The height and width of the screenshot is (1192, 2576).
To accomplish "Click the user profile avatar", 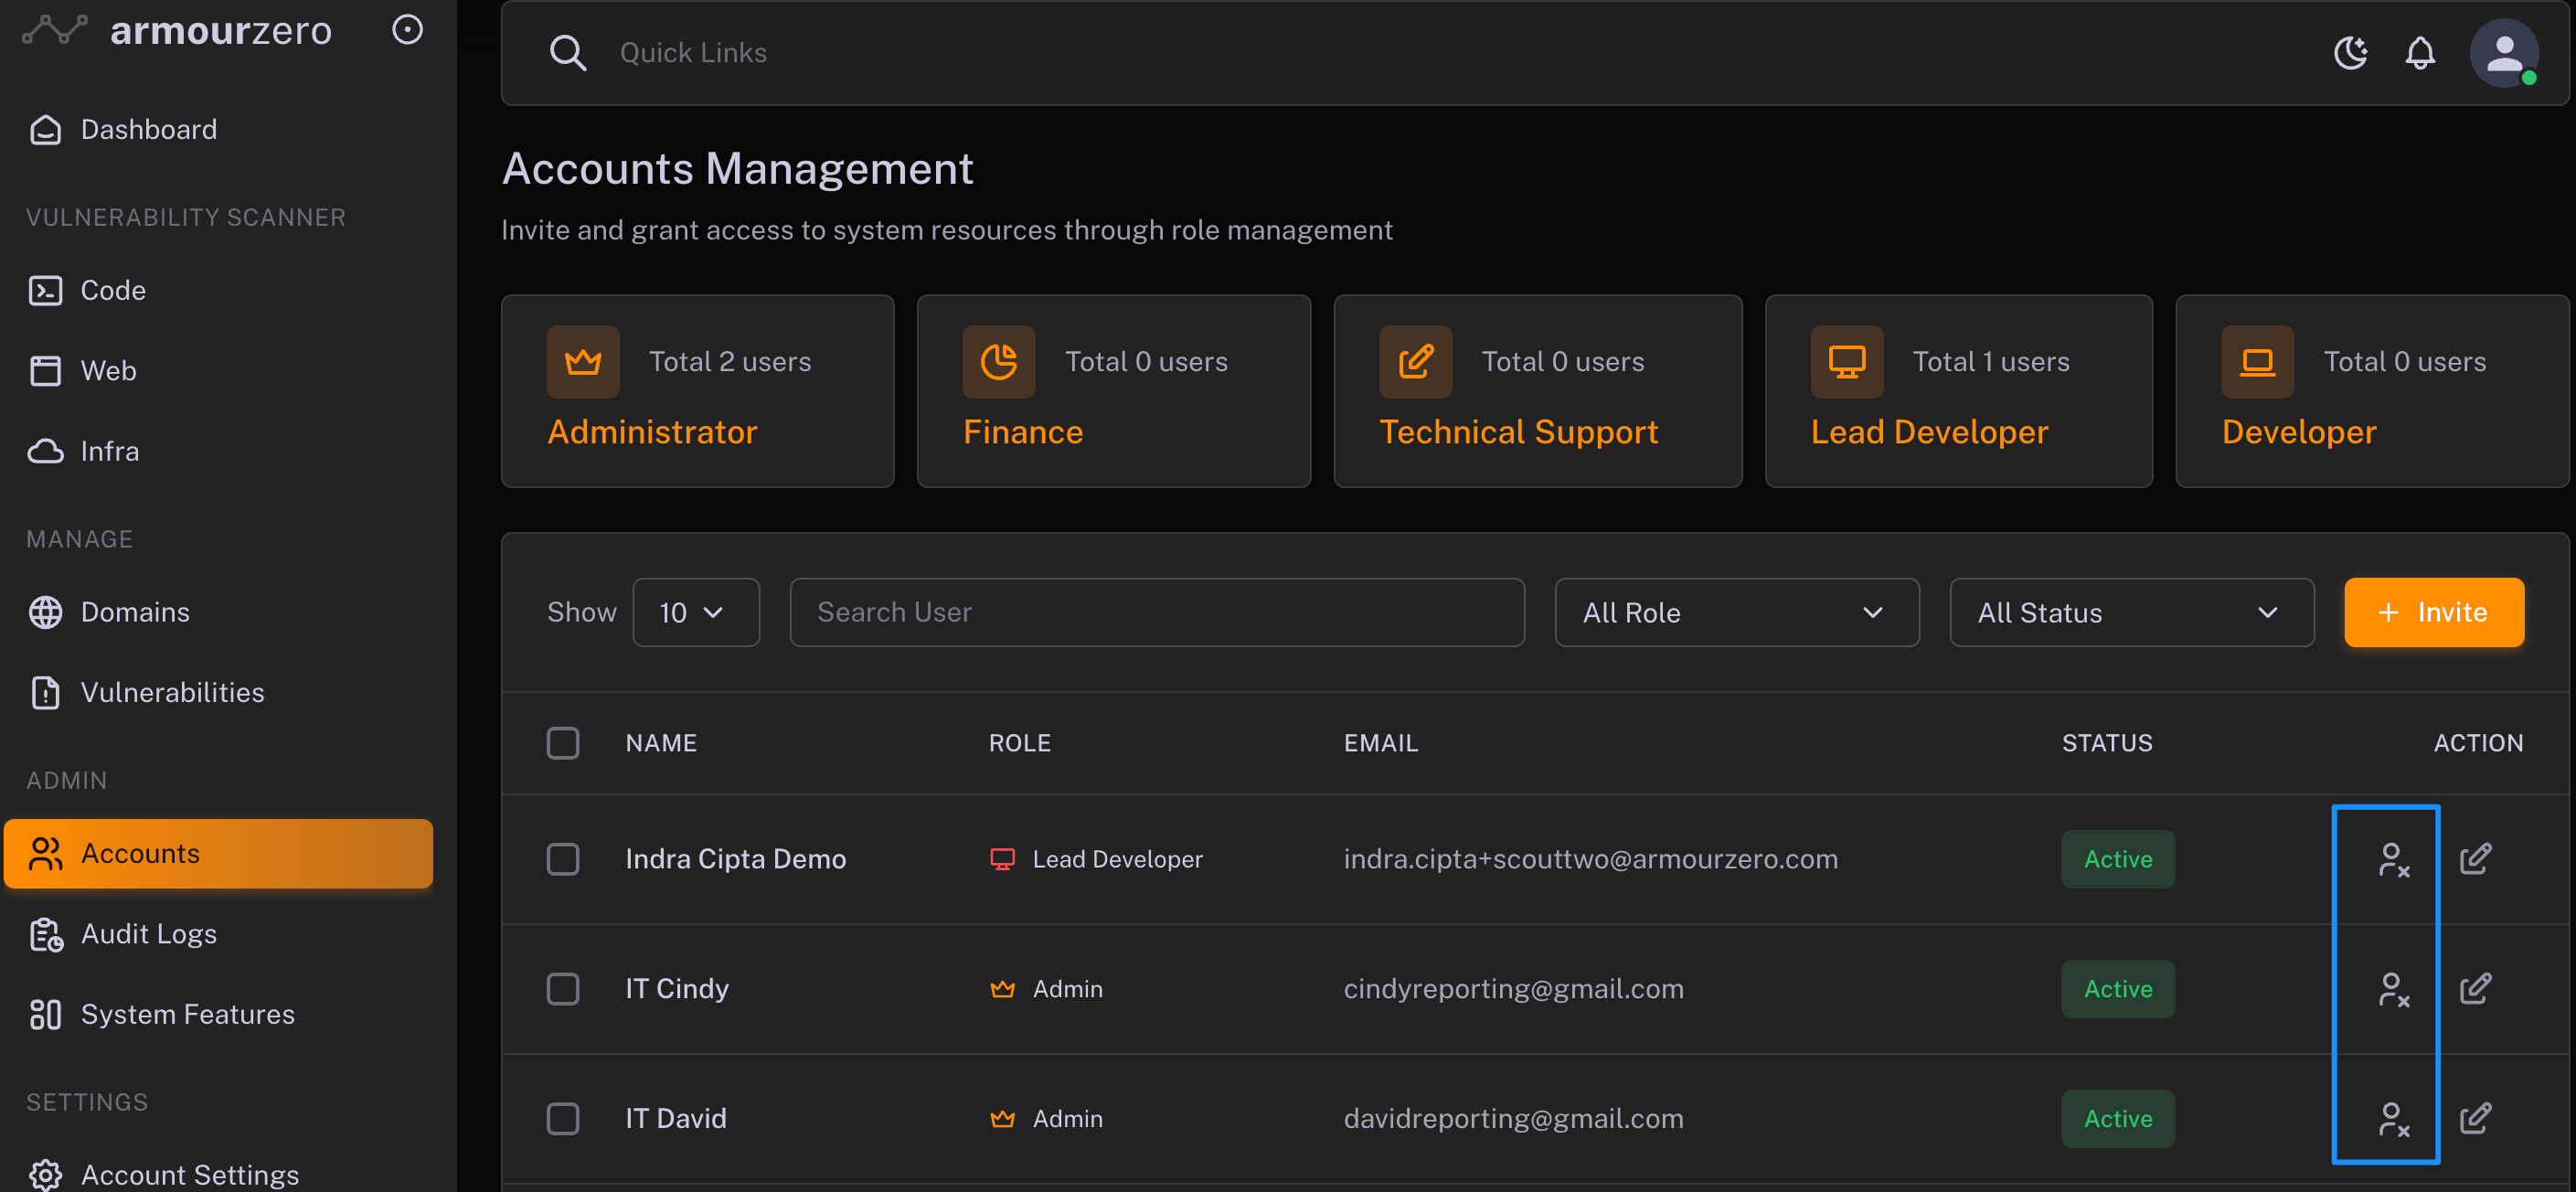I will tap(2503, 53).
